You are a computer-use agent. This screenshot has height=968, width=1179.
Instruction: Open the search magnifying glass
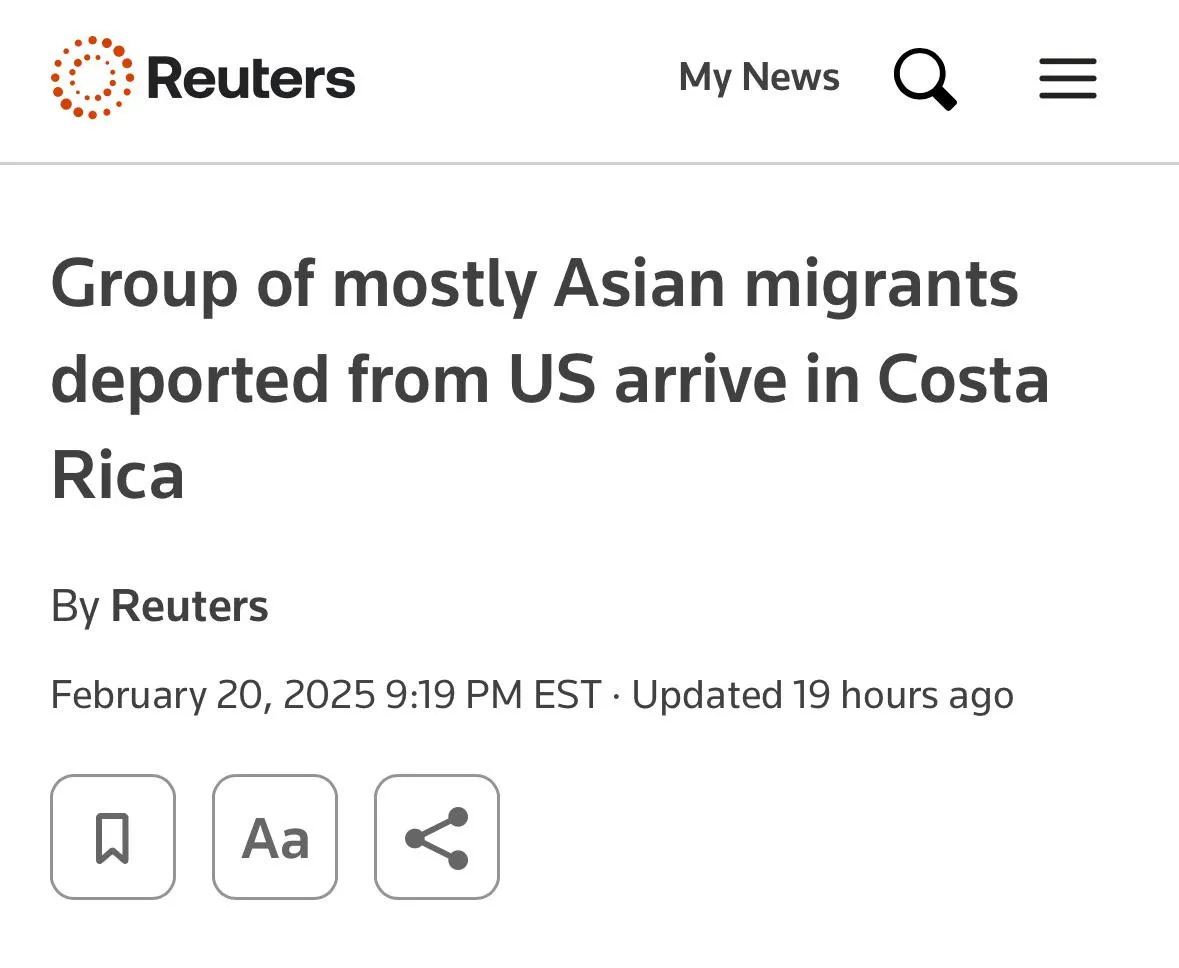coord(925,79)
